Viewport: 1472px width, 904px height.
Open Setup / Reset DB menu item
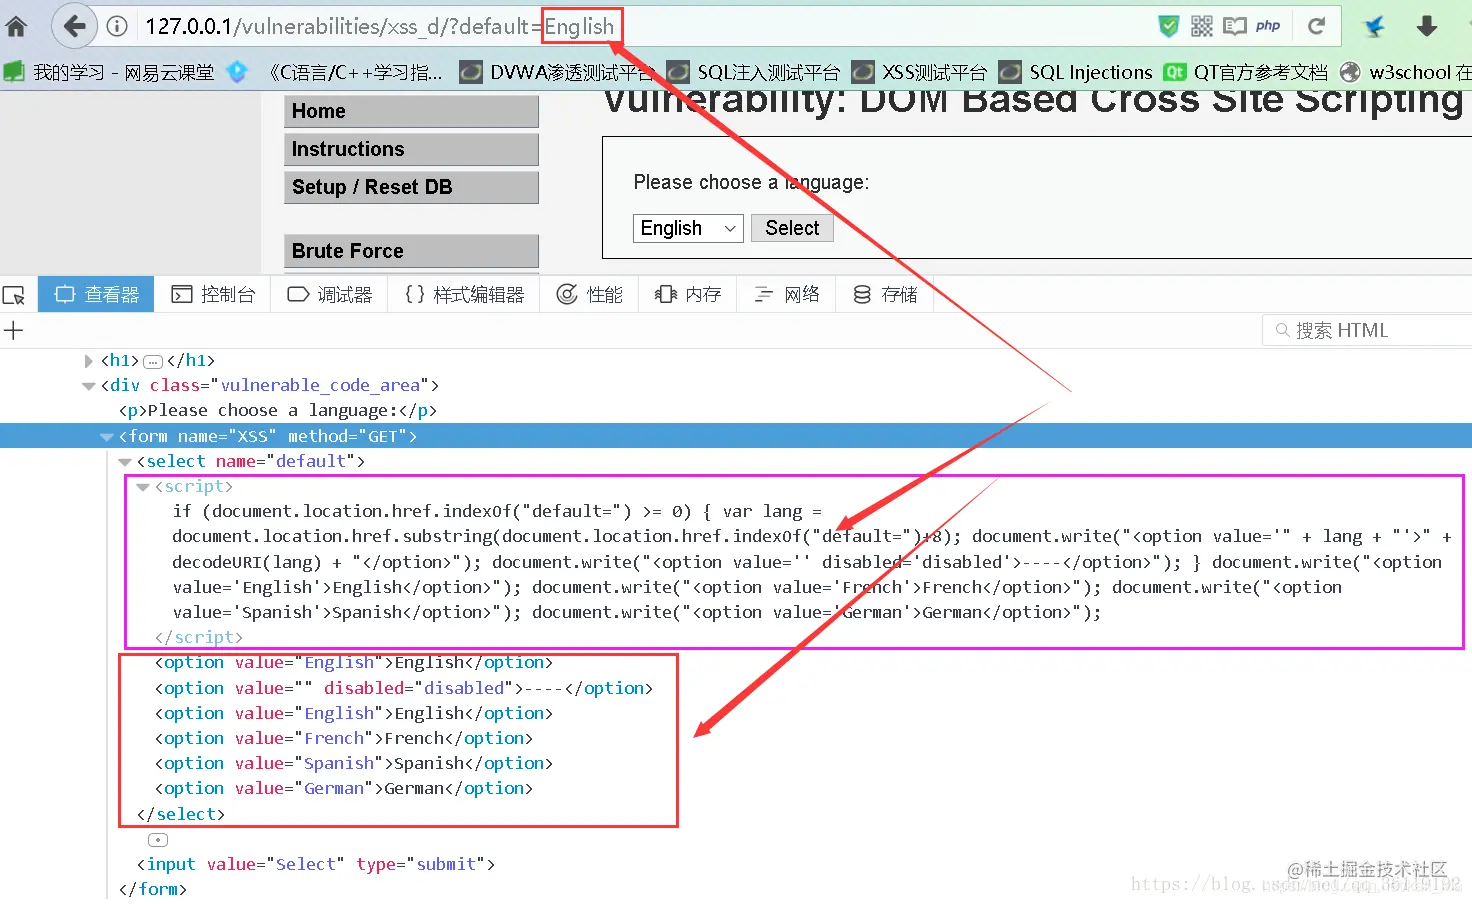[x=411, y=187]
